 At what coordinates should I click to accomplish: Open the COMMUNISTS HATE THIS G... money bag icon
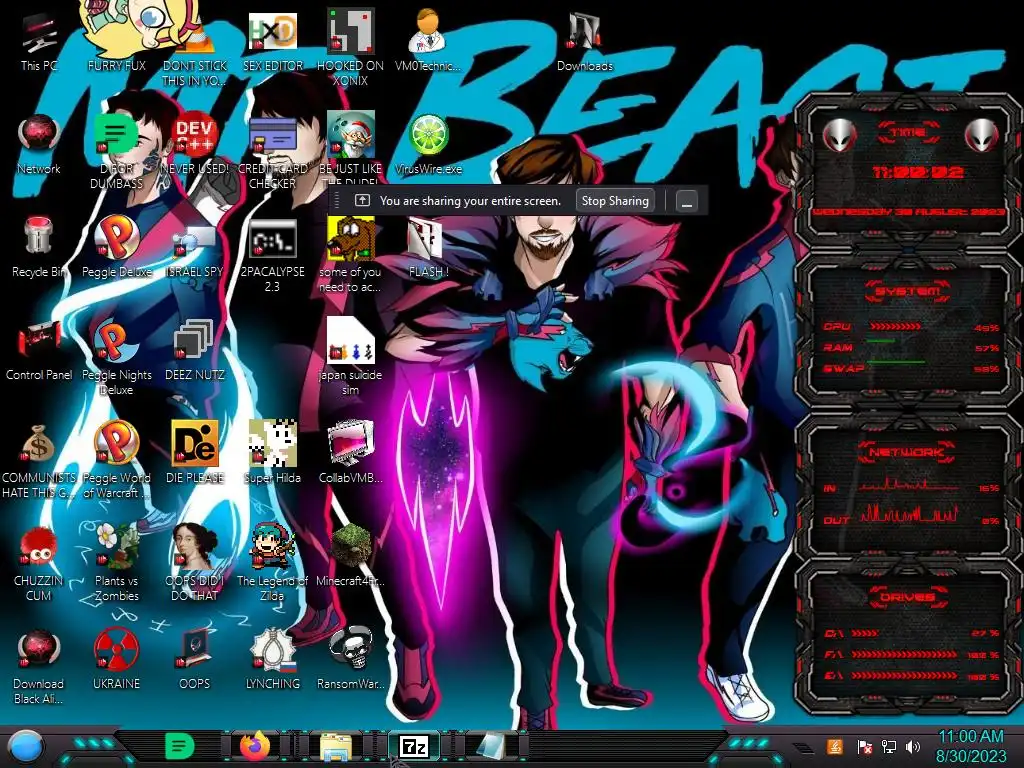39,460
